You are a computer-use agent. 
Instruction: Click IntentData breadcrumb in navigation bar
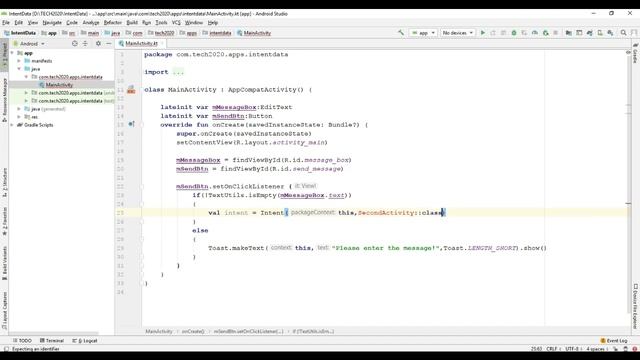(20, 33)
